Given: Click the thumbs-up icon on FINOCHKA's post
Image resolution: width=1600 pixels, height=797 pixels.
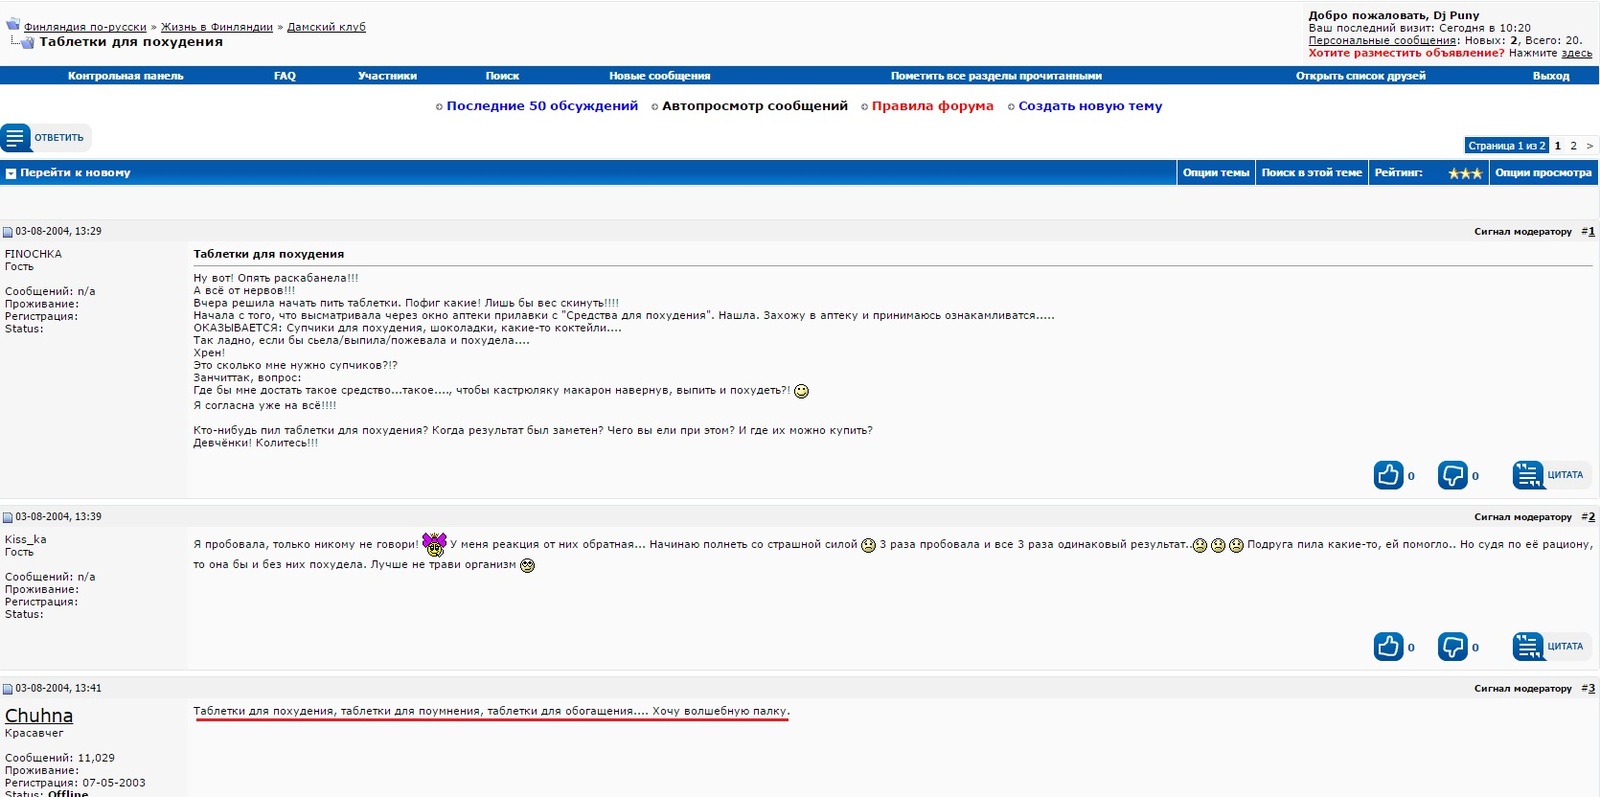Looking at the screenshot, I should 1388,475.
